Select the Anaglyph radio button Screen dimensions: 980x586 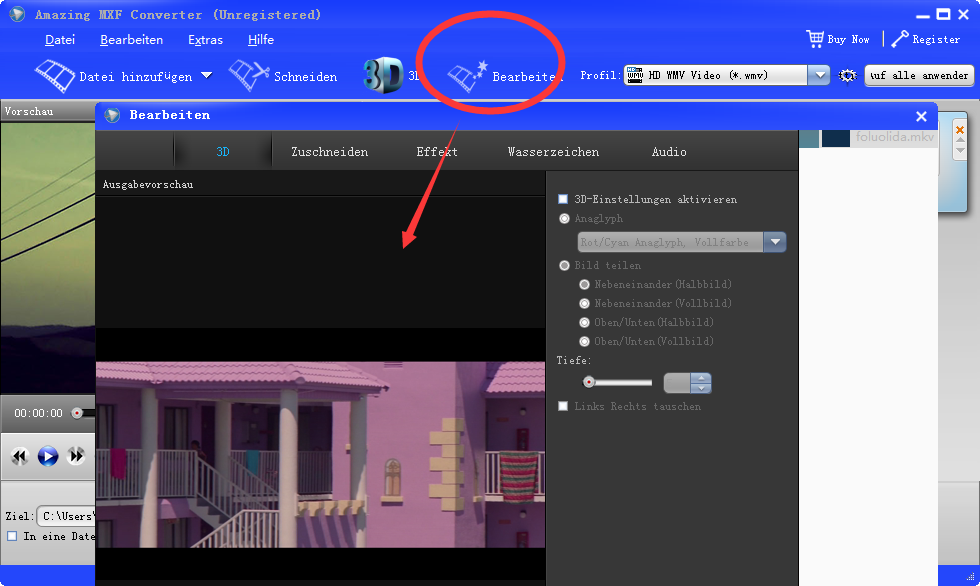(x=564, y=219)
